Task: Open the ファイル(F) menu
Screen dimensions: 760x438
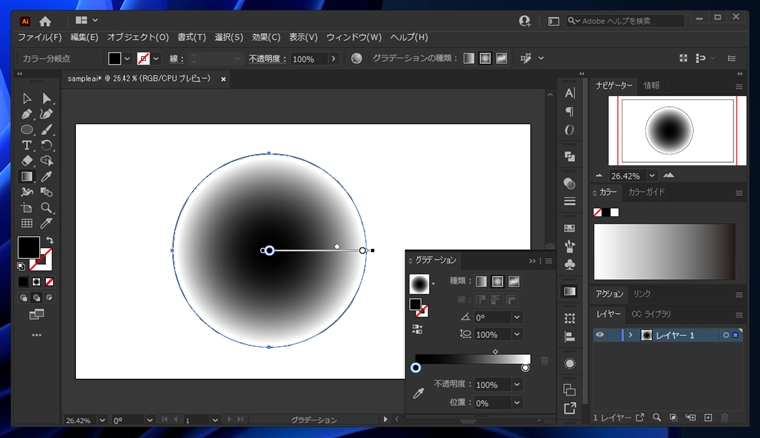Action: click(x=40, y=37)
